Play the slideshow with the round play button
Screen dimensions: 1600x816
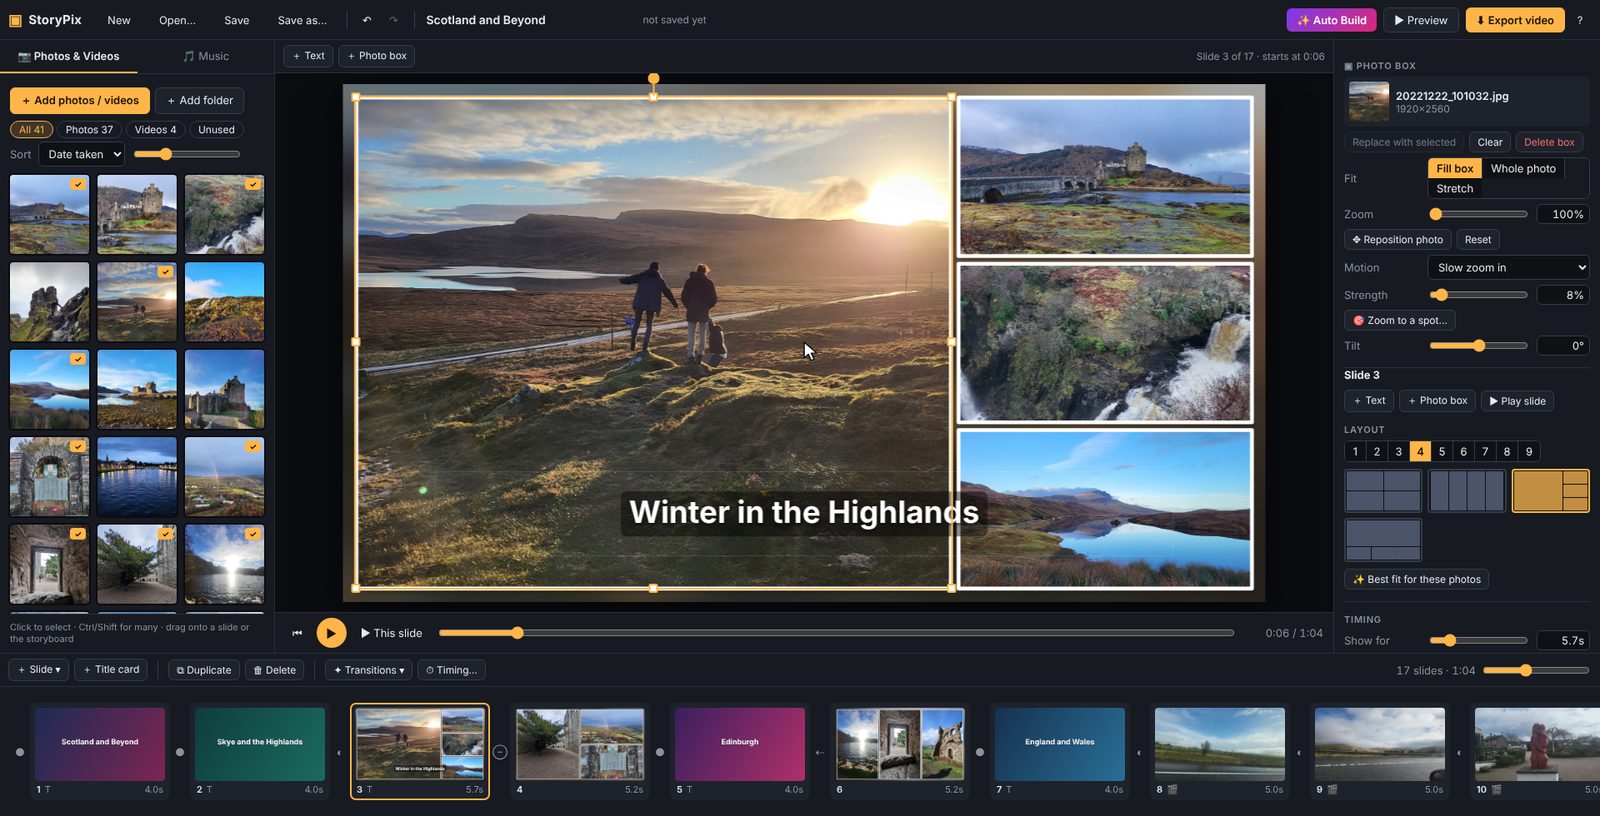pos(331,633)
